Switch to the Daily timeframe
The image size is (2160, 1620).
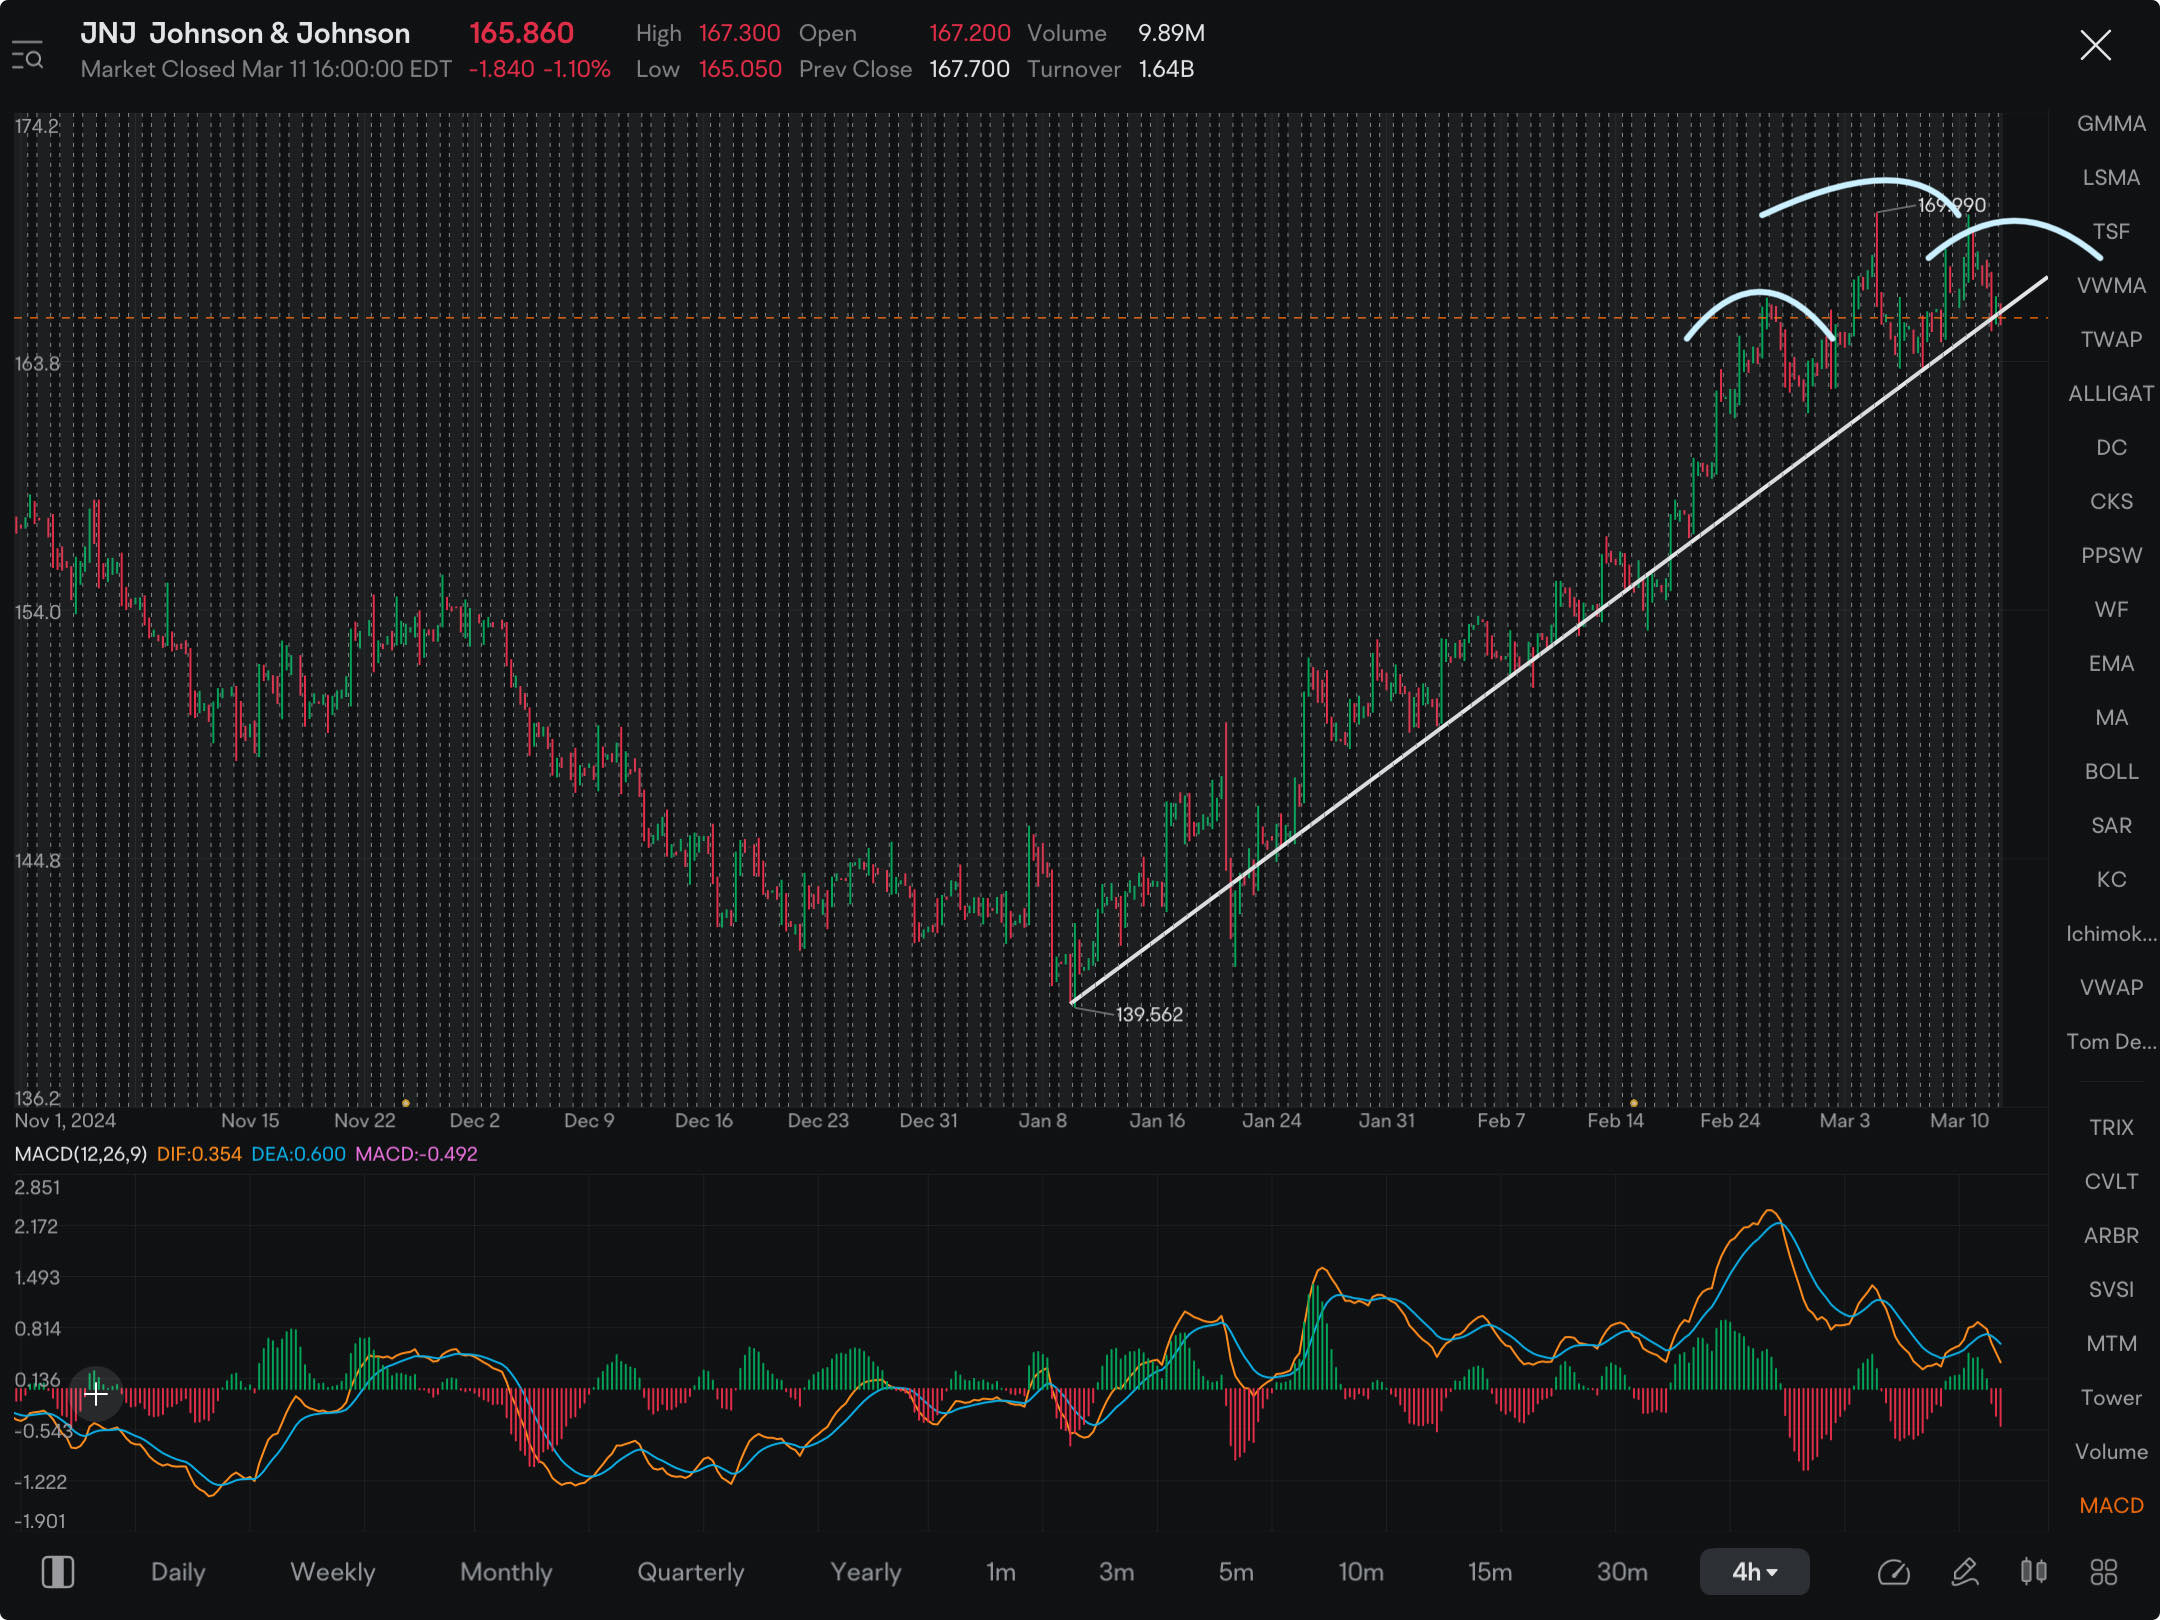coord(178,1572)
